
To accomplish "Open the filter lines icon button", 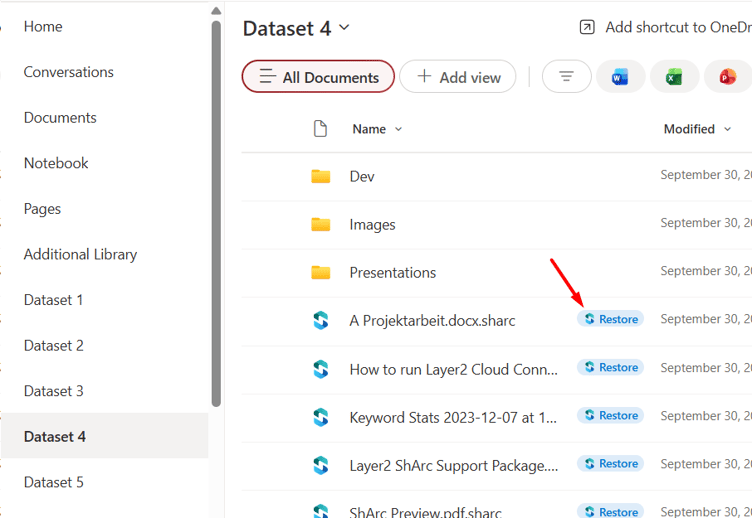I will [566, 77].
